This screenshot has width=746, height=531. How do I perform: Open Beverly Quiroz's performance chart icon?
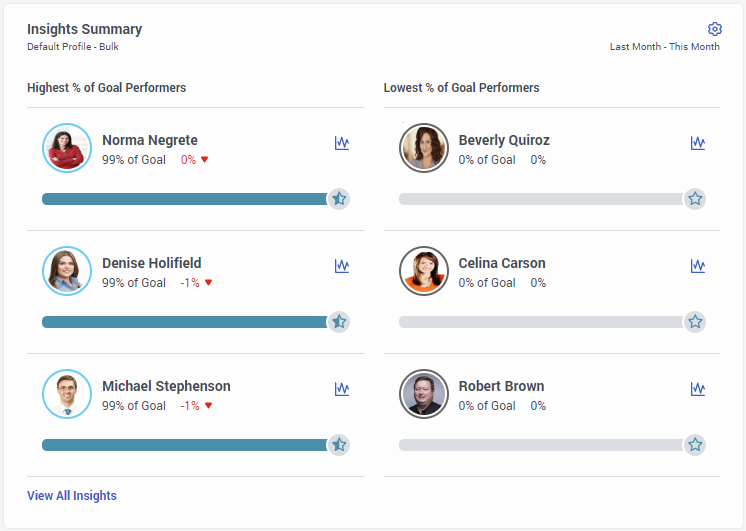click(x=698, y=143)
